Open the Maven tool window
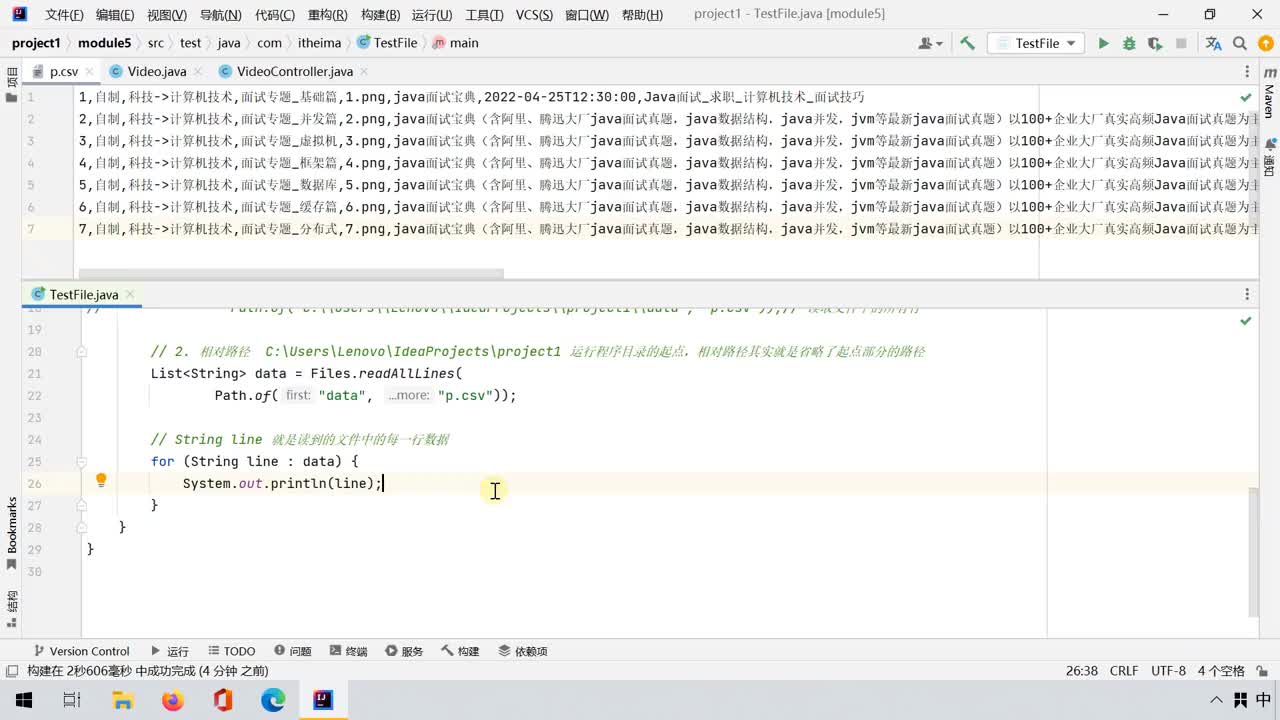Image resolution: width=1280 pixels, height=720 pixels. (1269, 95)
